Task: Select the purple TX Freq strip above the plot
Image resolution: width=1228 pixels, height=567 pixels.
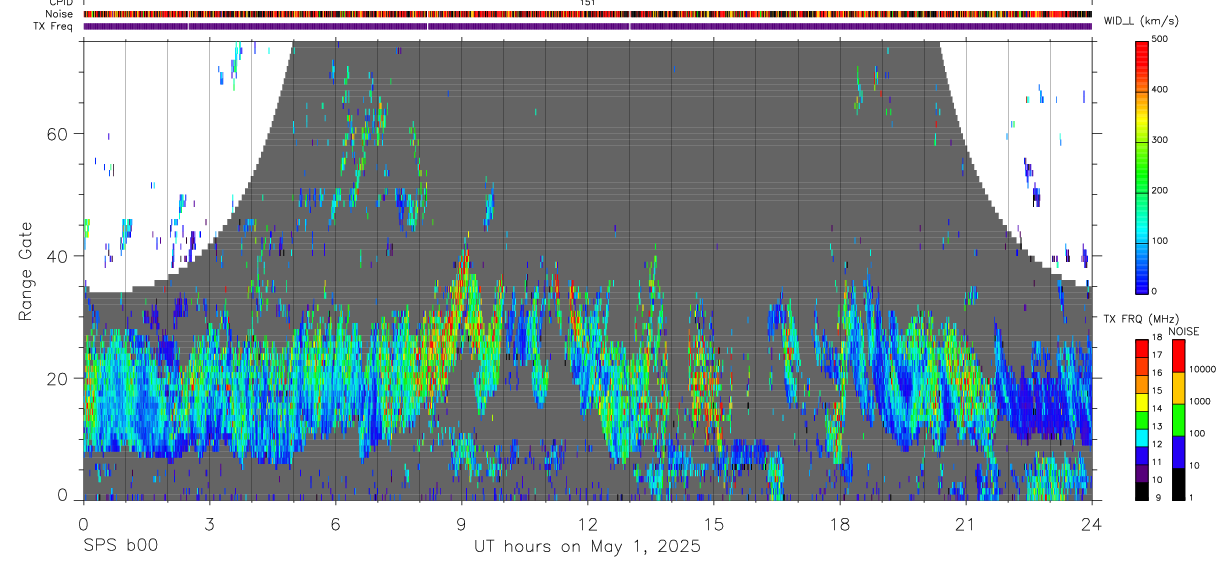Action: pyautogui.click(x=587, y=27)
